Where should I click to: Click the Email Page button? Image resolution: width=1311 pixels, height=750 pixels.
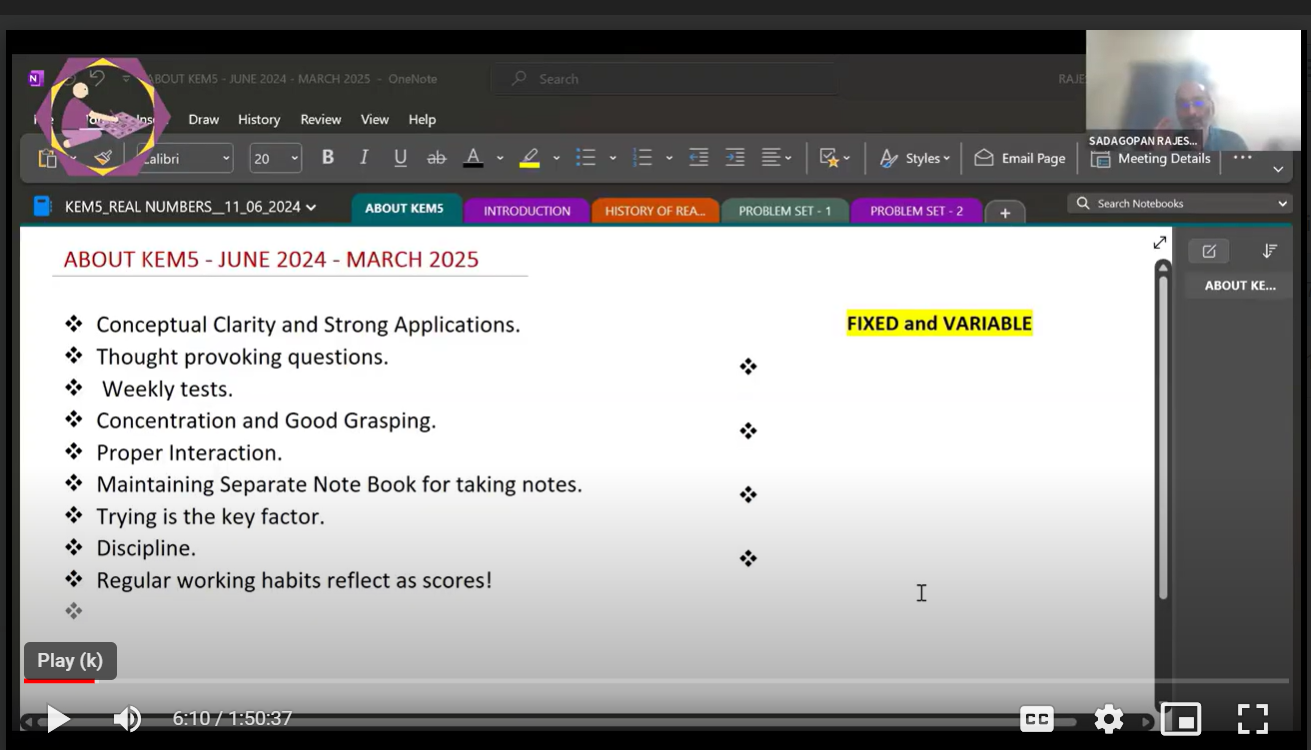coord(1020,158)
